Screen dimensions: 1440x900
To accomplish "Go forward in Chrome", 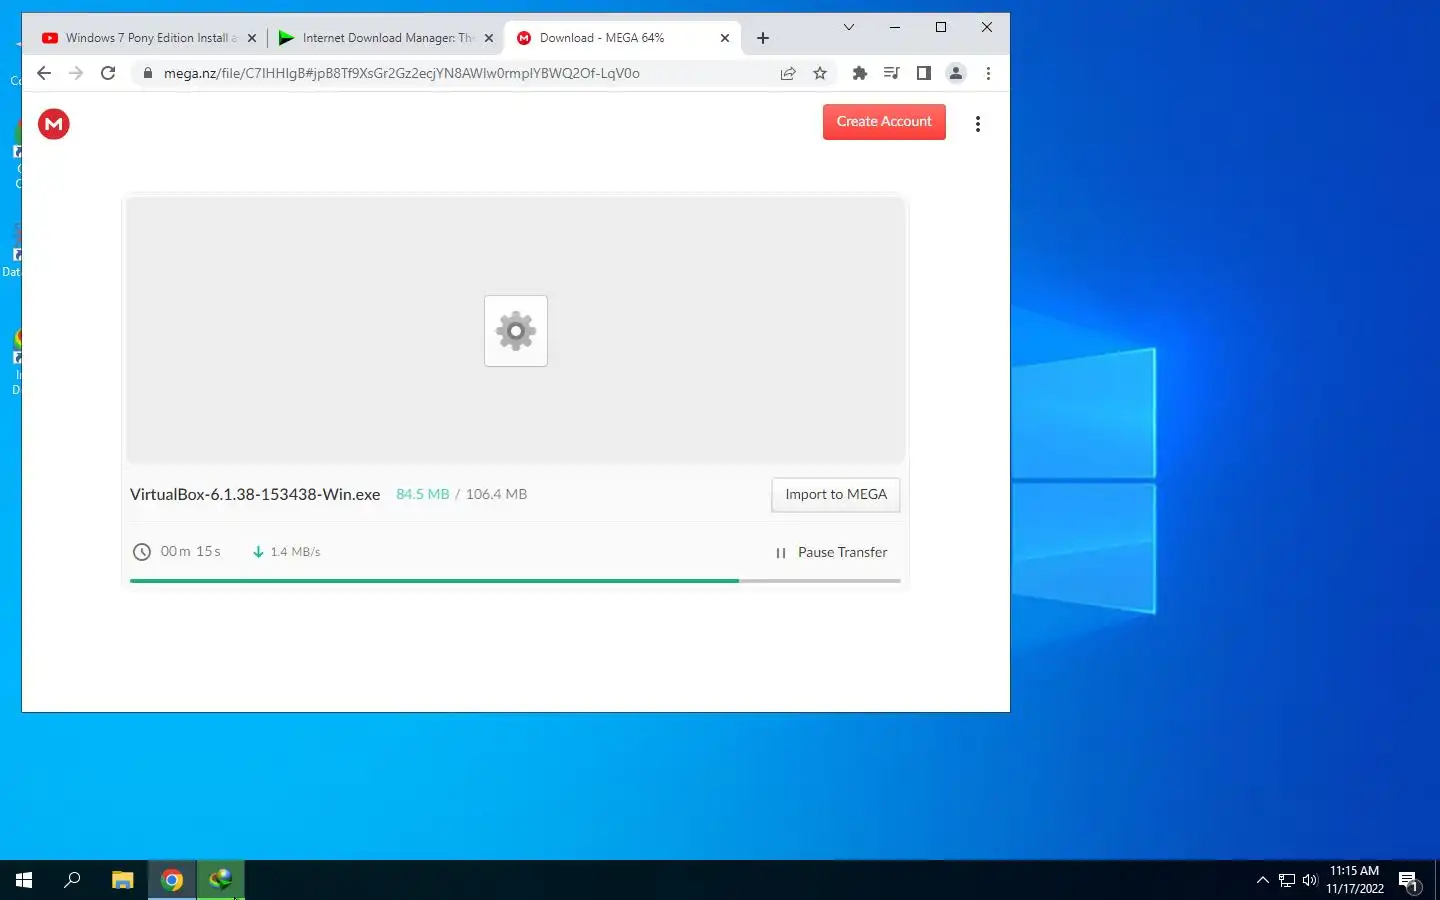I will click(76, 73).
